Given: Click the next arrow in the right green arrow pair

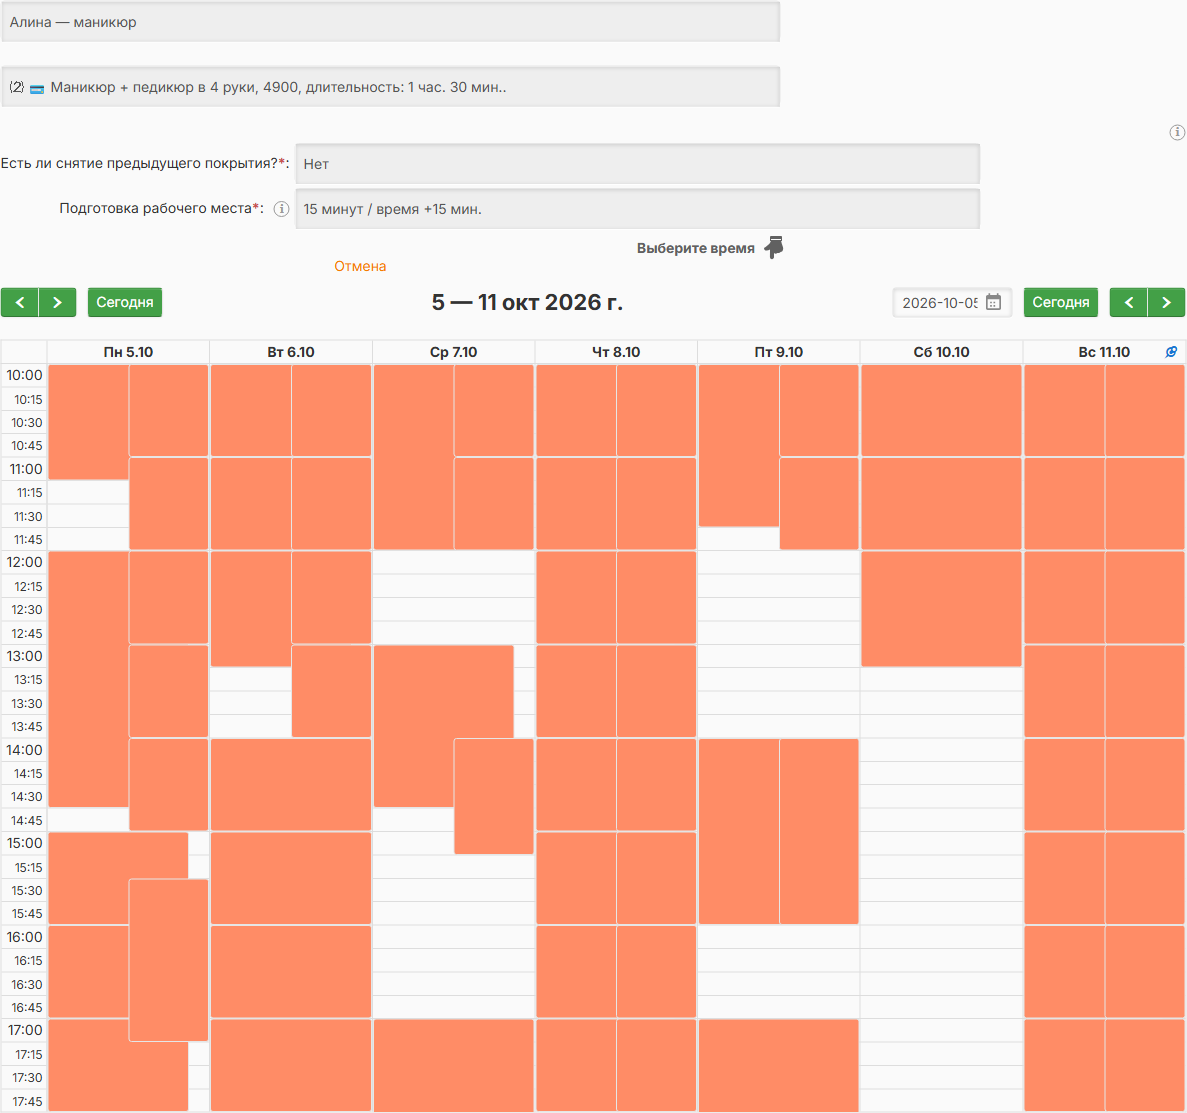Looking at the screenshot, I should tap(1167, 302).
